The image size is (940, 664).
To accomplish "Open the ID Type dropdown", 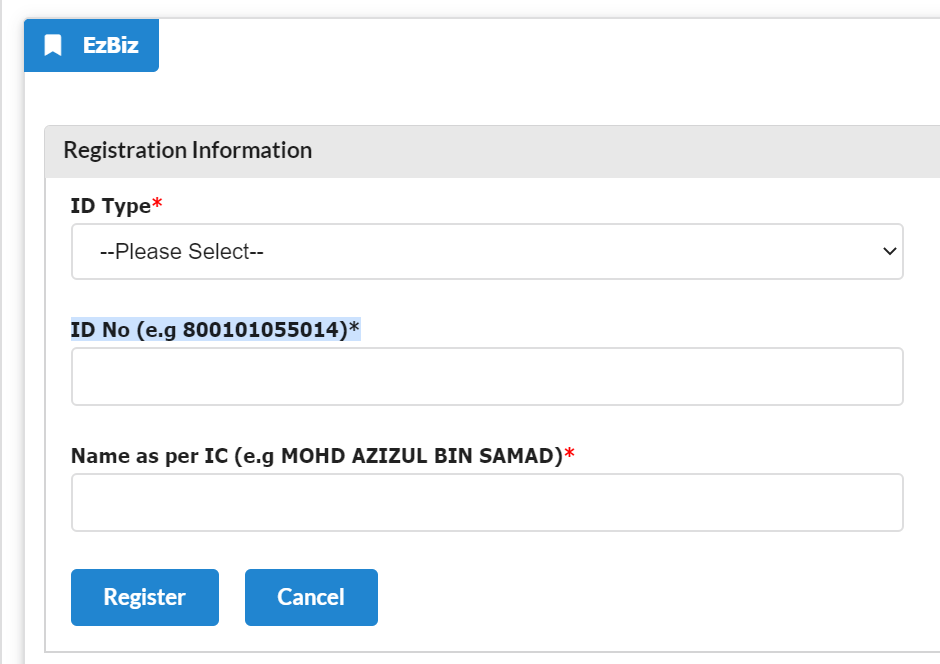I will (x=487, y=251).
